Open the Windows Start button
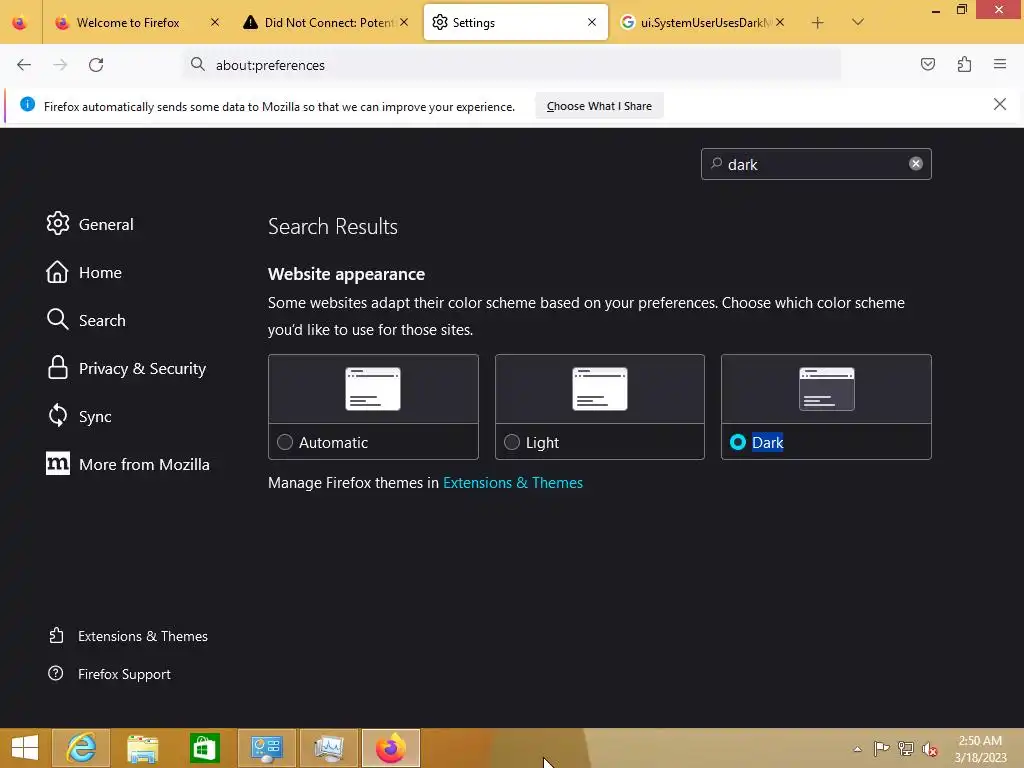 pos(25,748)
